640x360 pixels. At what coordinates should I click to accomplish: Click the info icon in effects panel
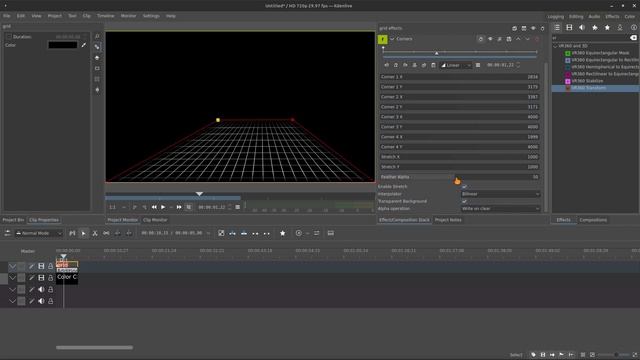click(633, 27)
